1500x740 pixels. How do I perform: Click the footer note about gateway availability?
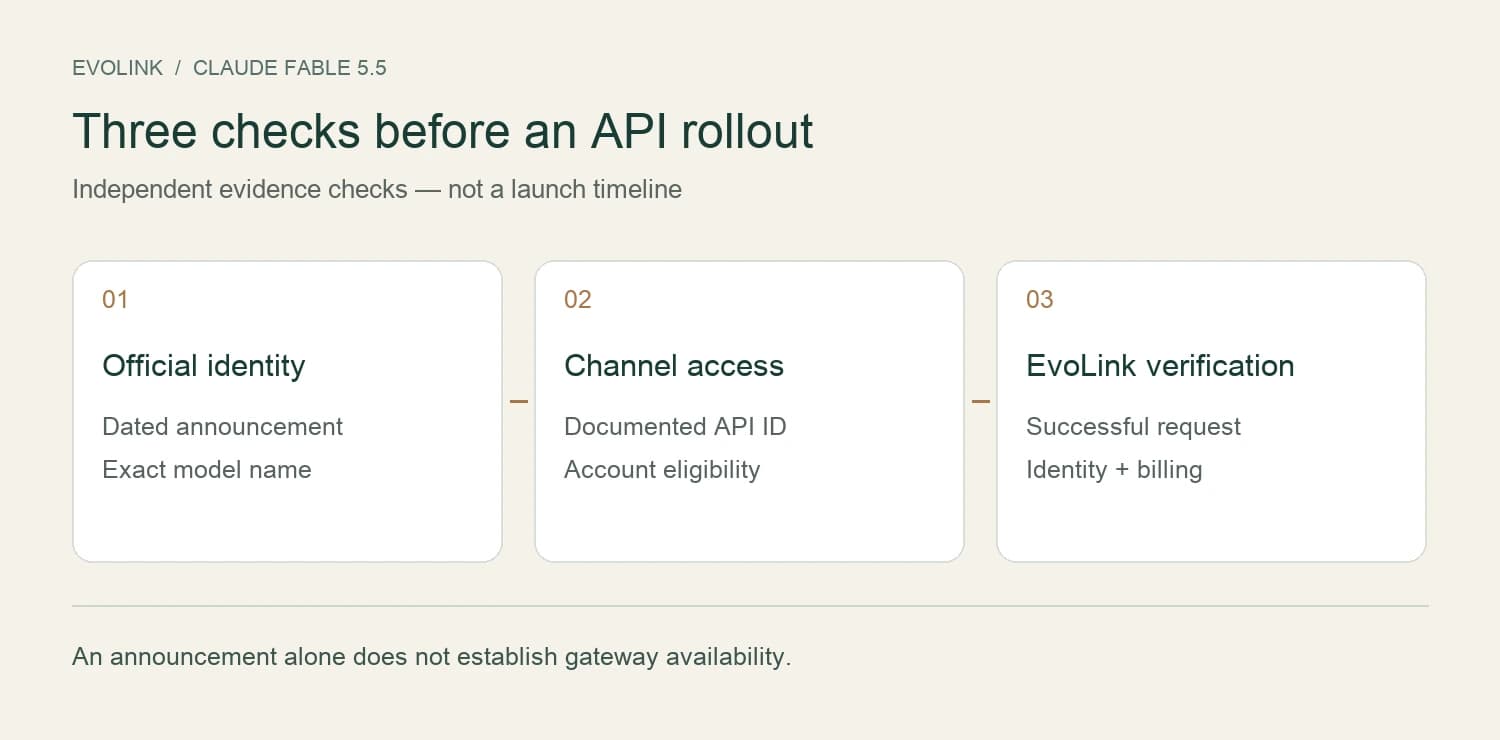point(432,657)
